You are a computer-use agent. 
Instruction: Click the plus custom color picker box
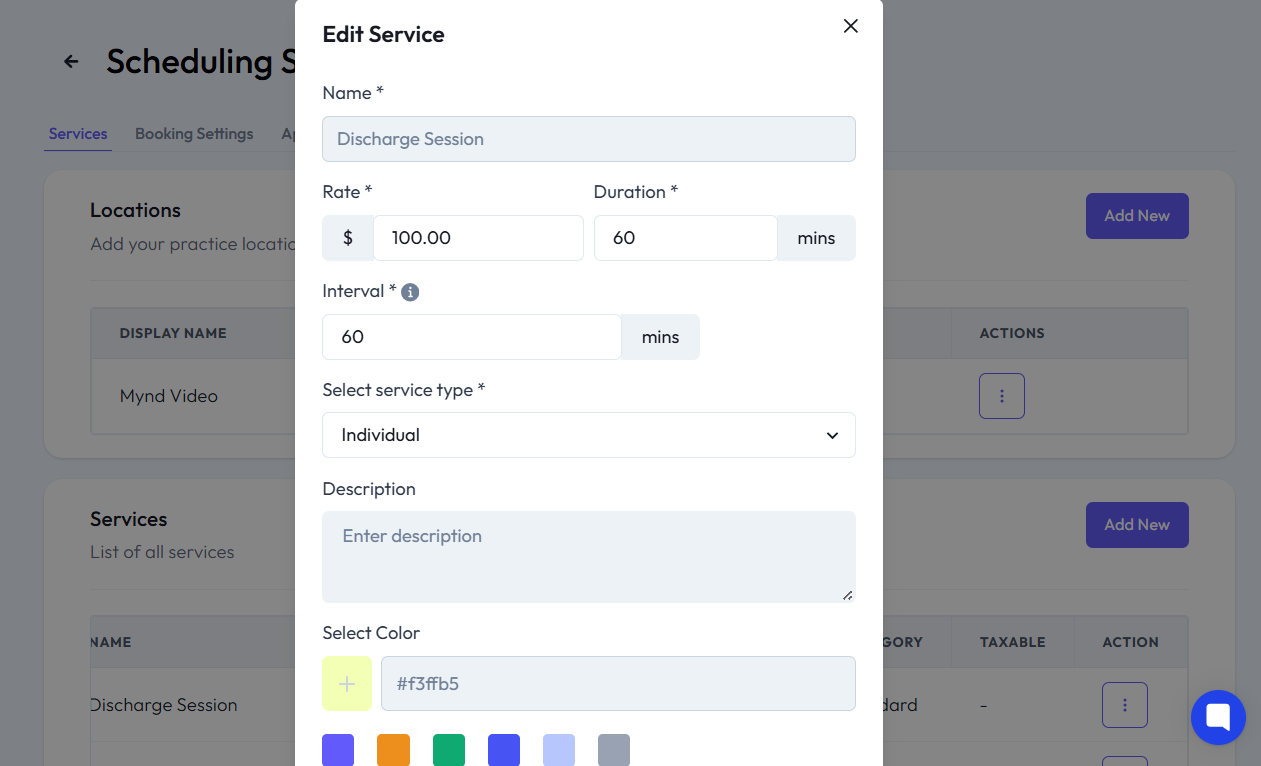coord(347,684)
